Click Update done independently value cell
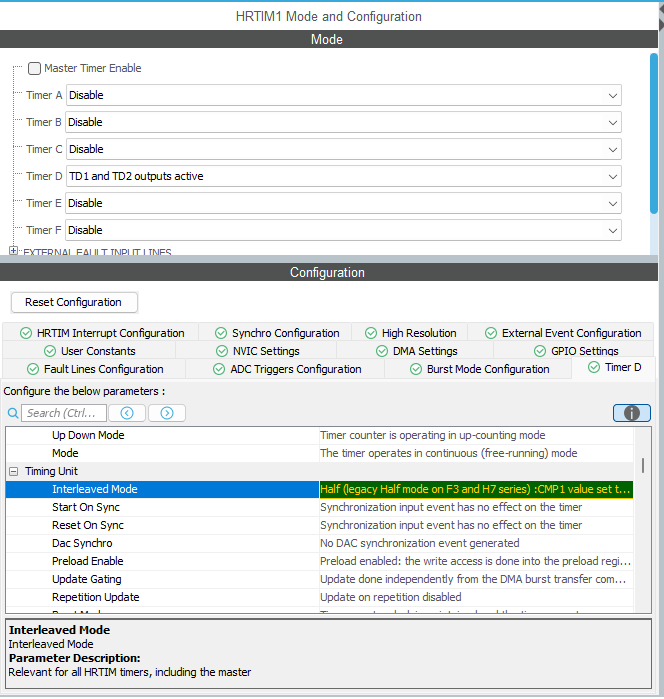664x699 pixels. click(x=476, y=579)
